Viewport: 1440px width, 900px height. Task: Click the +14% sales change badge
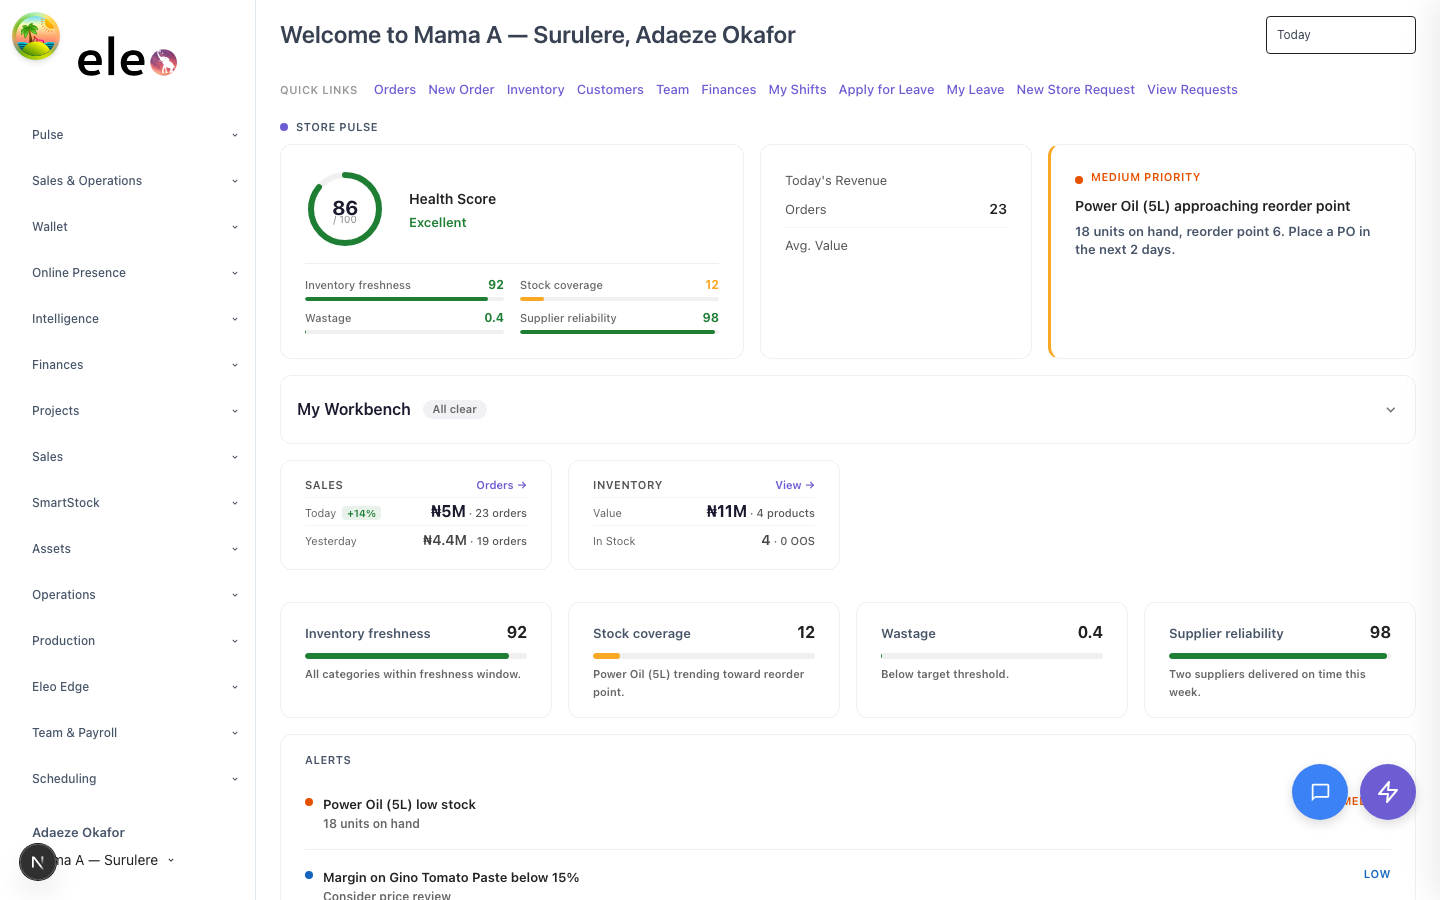click(361, 513)
